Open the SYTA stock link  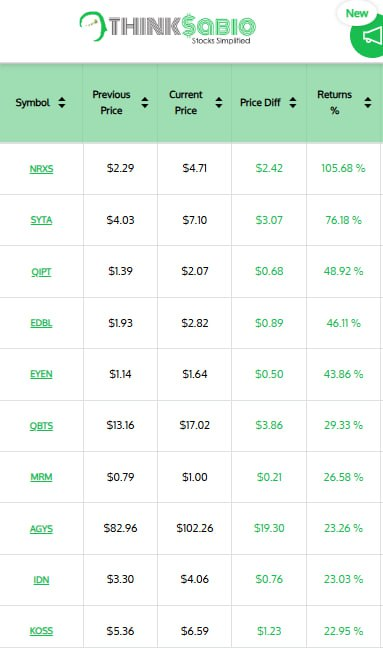[x=41, y=220]
